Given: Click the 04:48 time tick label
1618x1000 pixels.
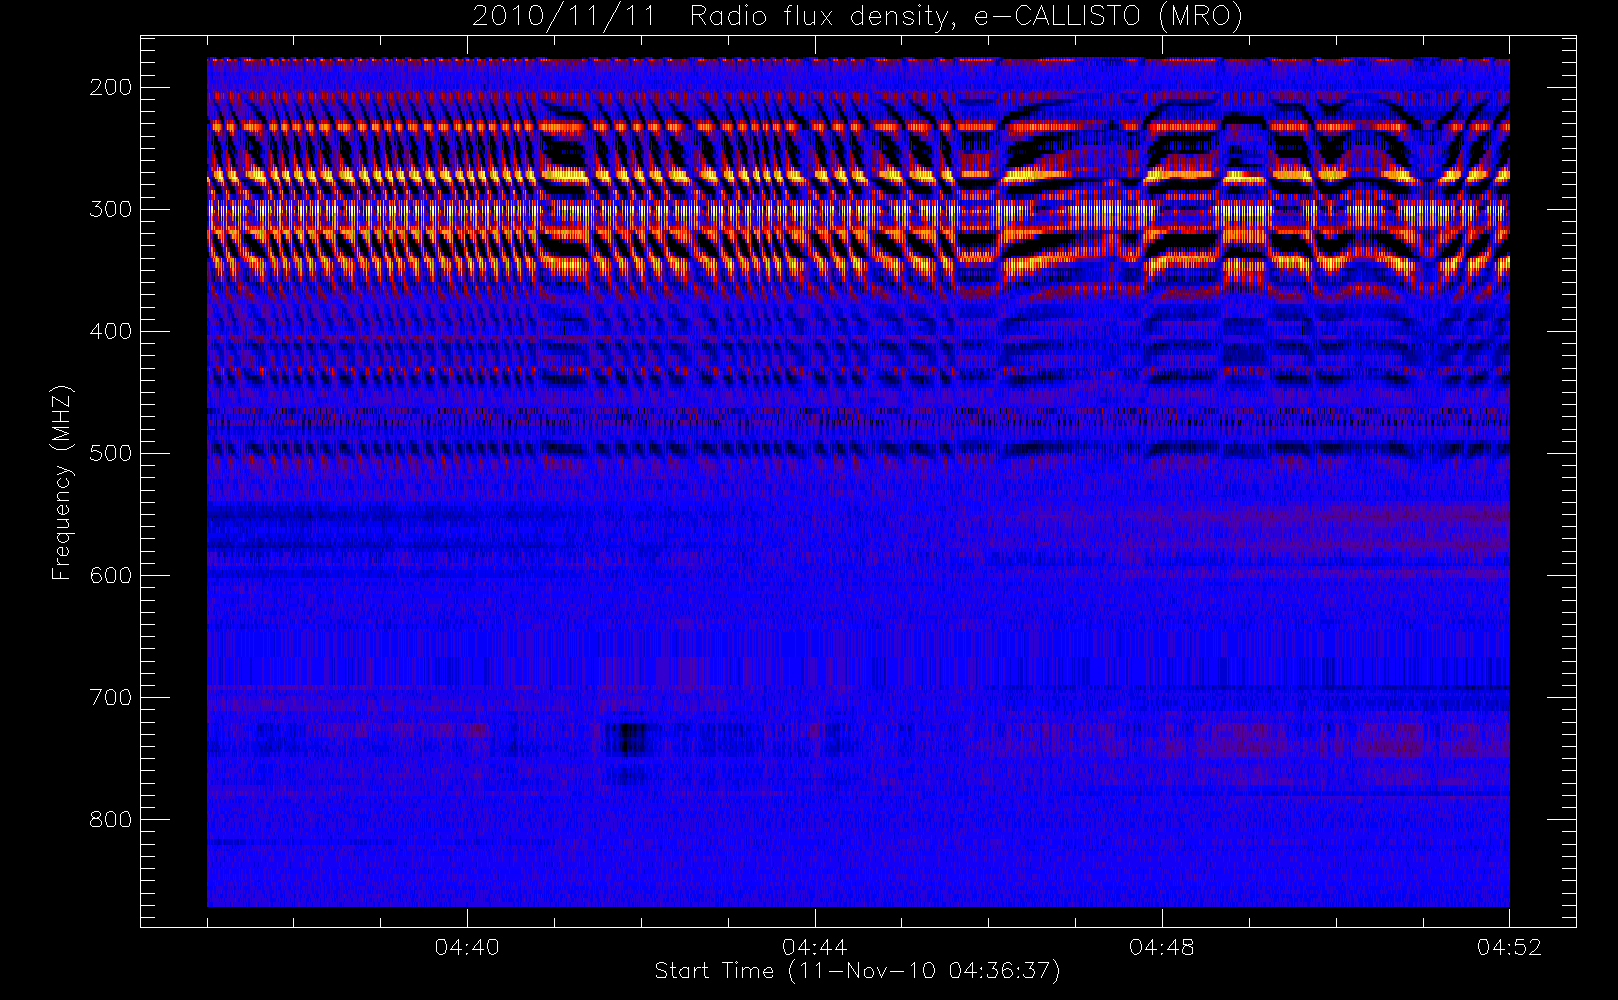Looking at the screenshot, I should coord(1162,947).
